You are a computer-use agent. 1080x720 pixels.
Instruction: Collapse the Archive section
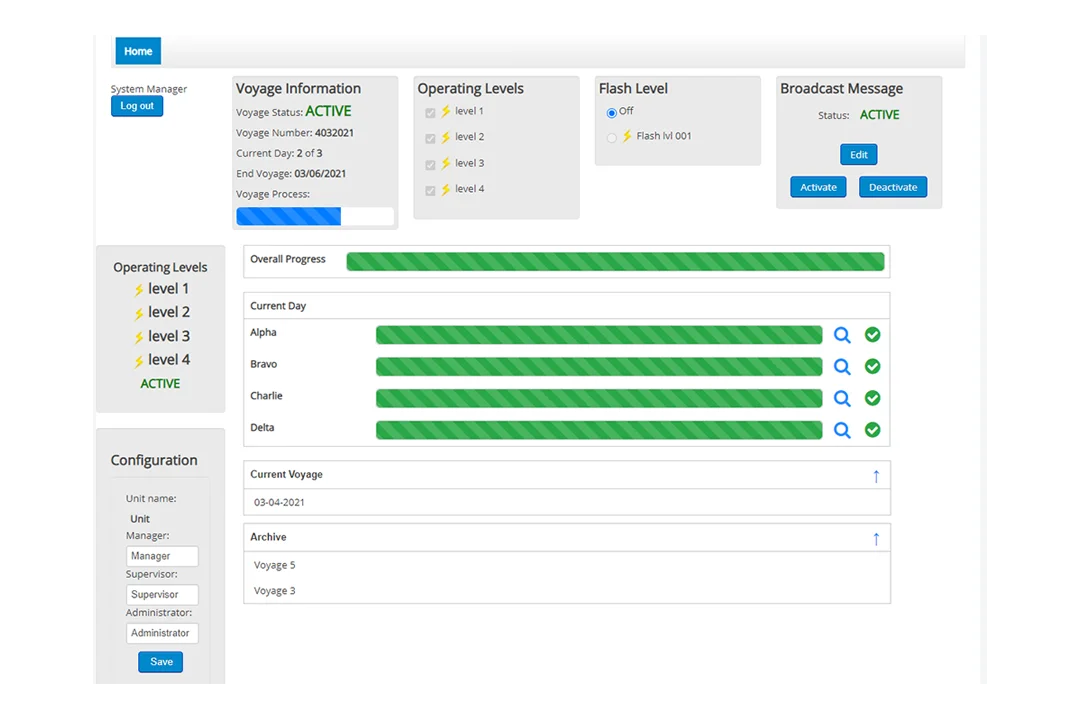click(876, 537)
